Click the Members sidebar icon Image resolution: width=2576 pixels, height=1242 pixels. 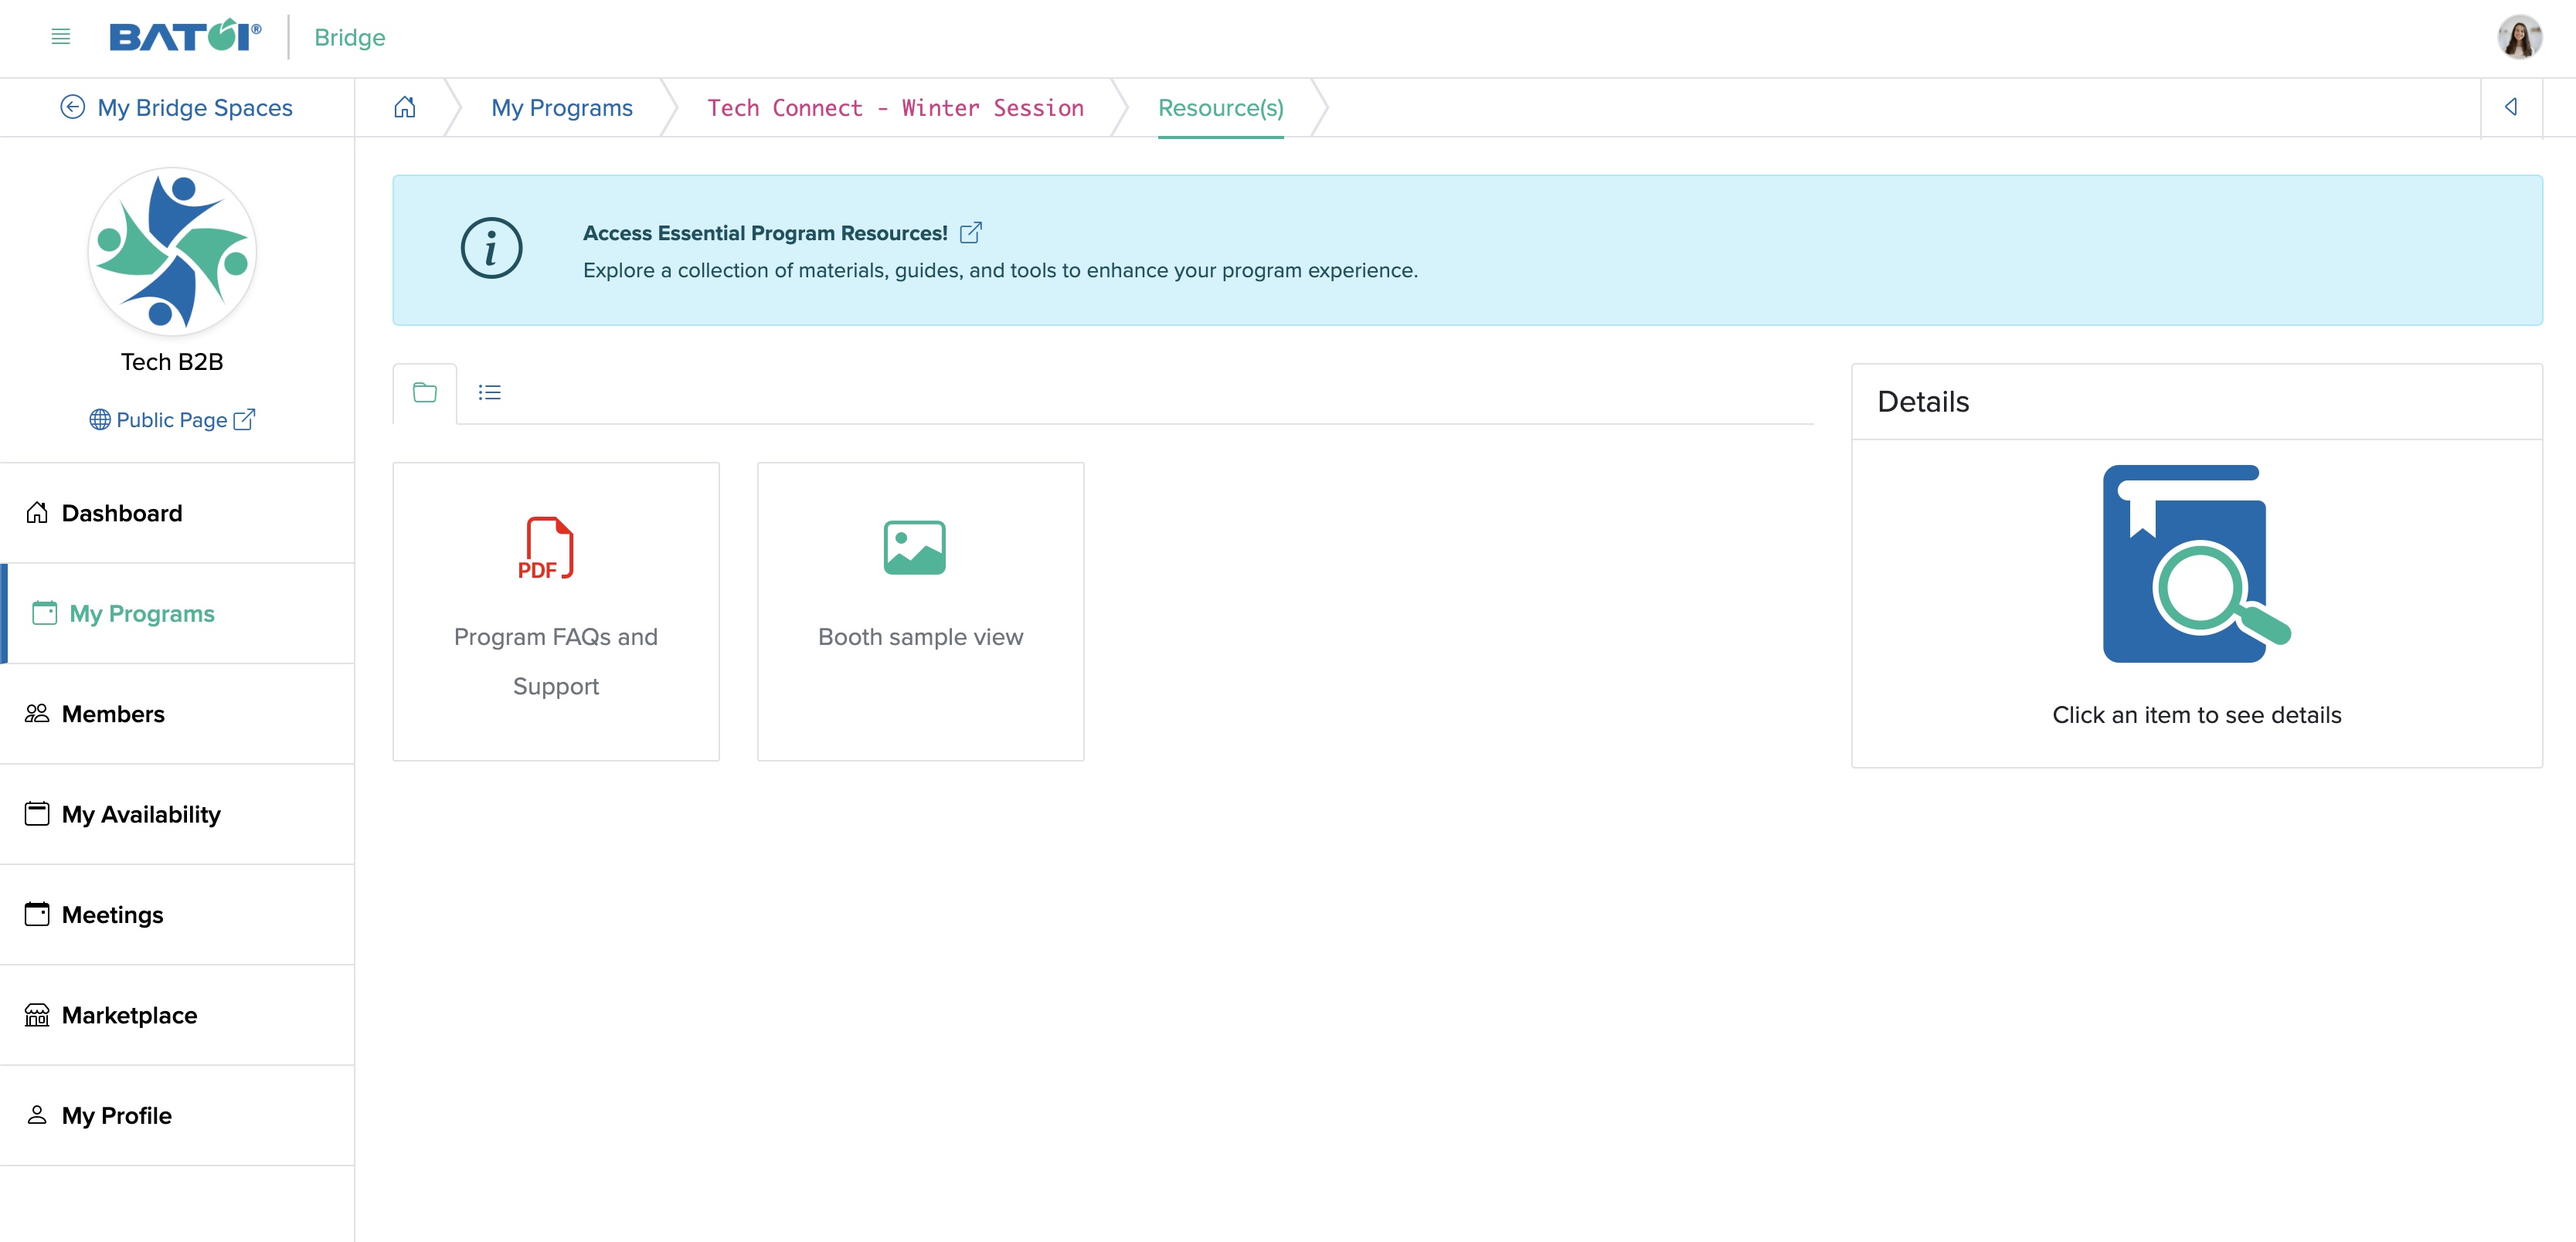tap(36, 713)
